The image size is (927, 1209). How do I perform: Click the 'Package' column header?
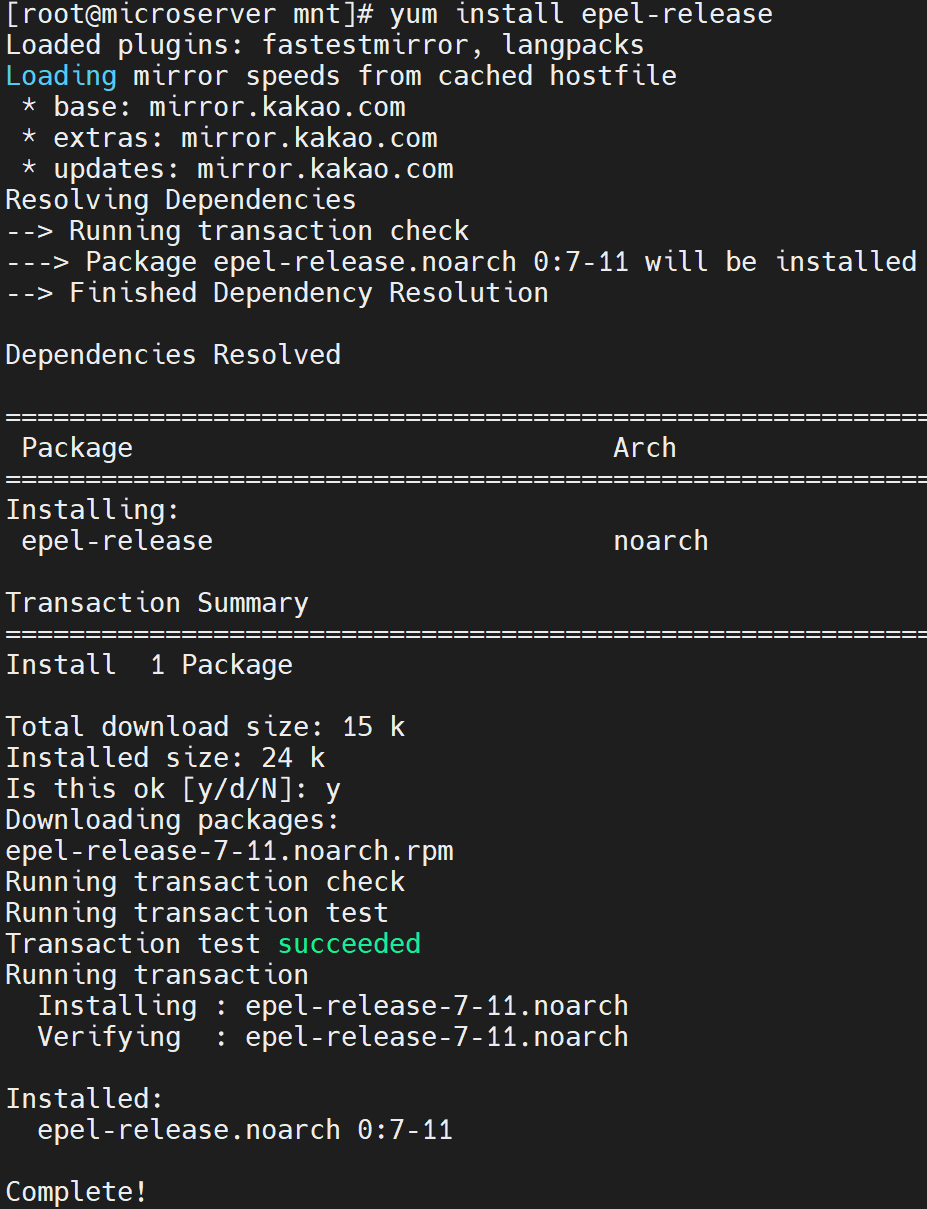pyautogui.click(x=77, y=448)
